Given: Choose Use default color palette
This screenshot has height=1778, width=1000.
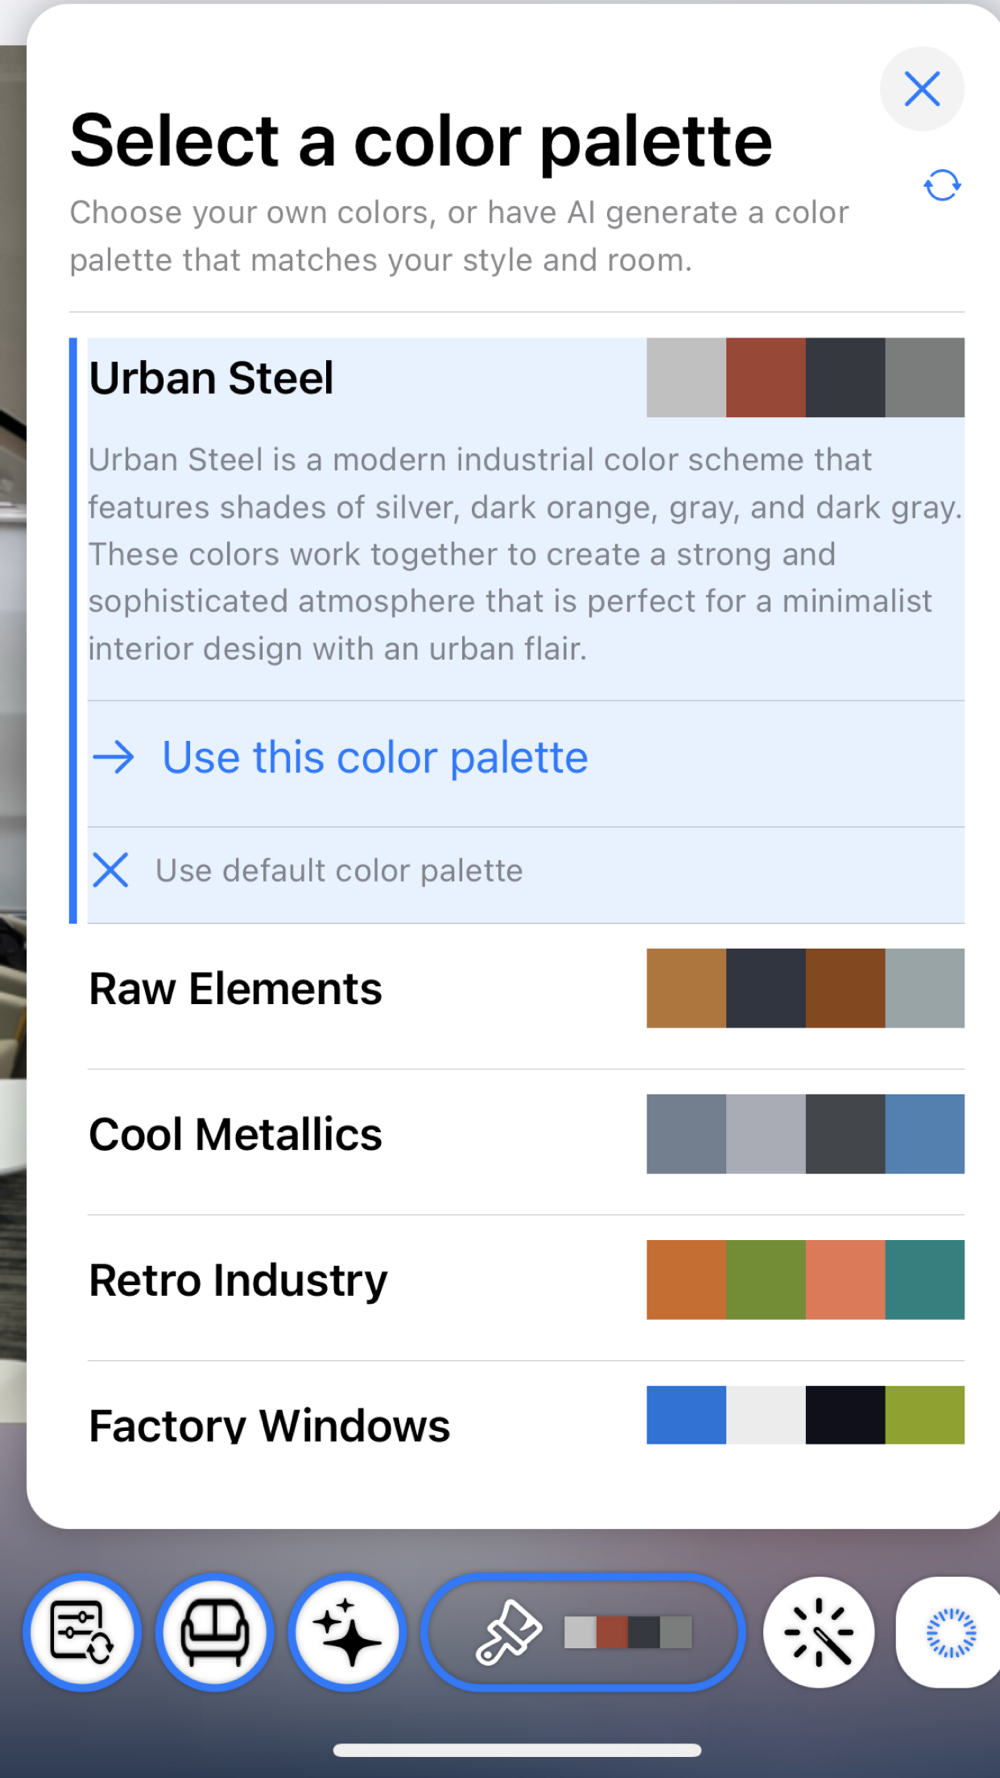Looking at the screenshot, I should click(339, 871).
